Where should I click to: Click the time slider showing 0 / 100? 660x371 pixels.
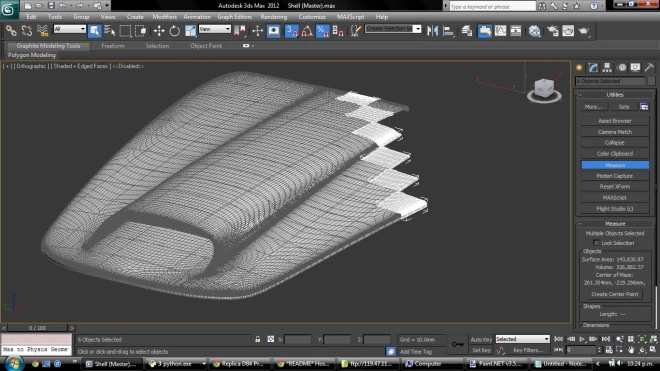coord(37,328)
